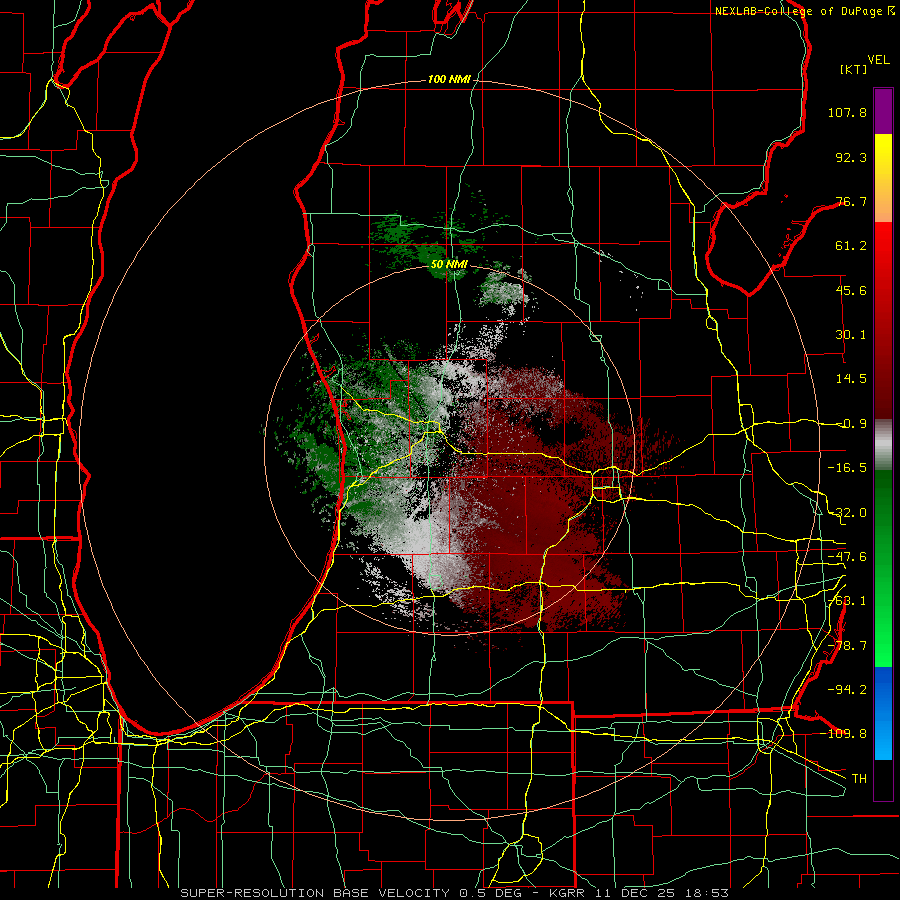The height and width of the screenshot is (900, 900).
Task: Click the -78.7 velocity scale value
Action: click(847, 646)
